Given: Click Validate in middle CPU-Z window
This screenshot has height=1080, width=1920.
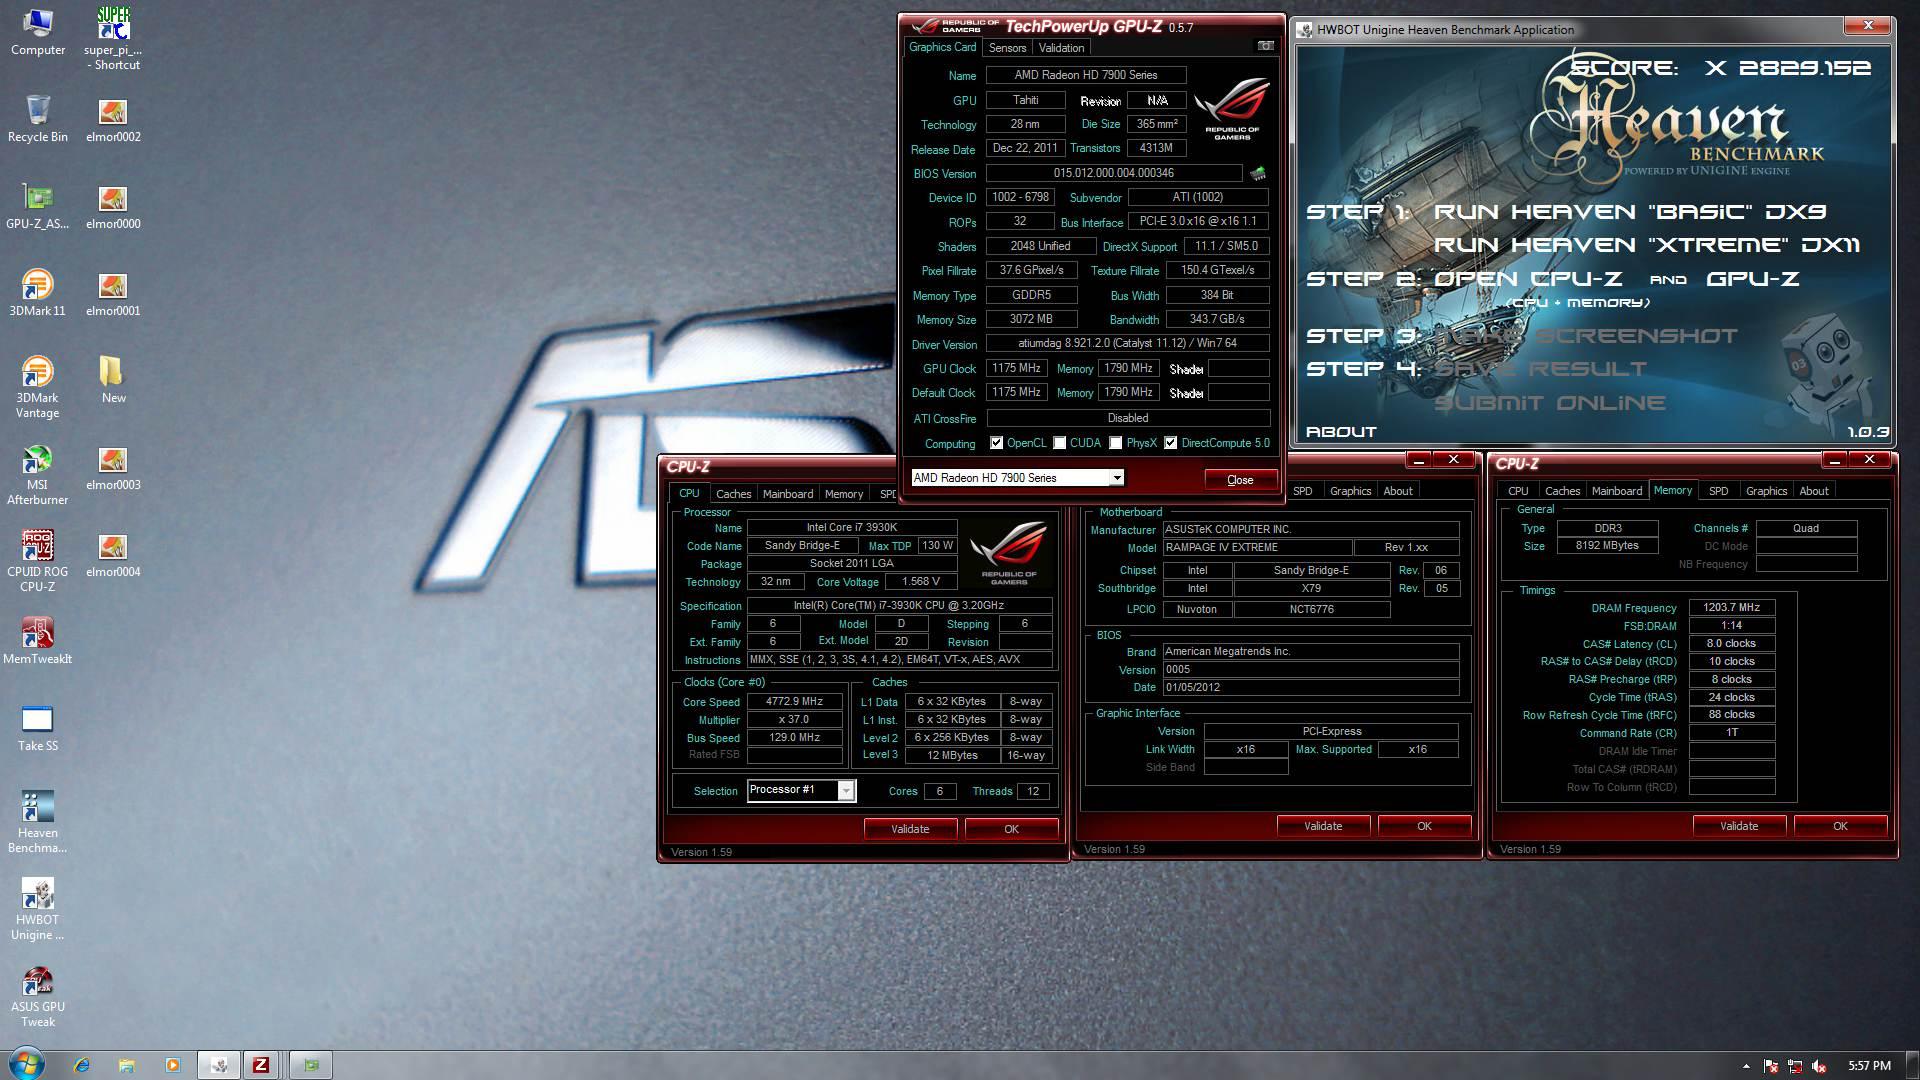Looking at the screenshot, I should (1323, 826).
